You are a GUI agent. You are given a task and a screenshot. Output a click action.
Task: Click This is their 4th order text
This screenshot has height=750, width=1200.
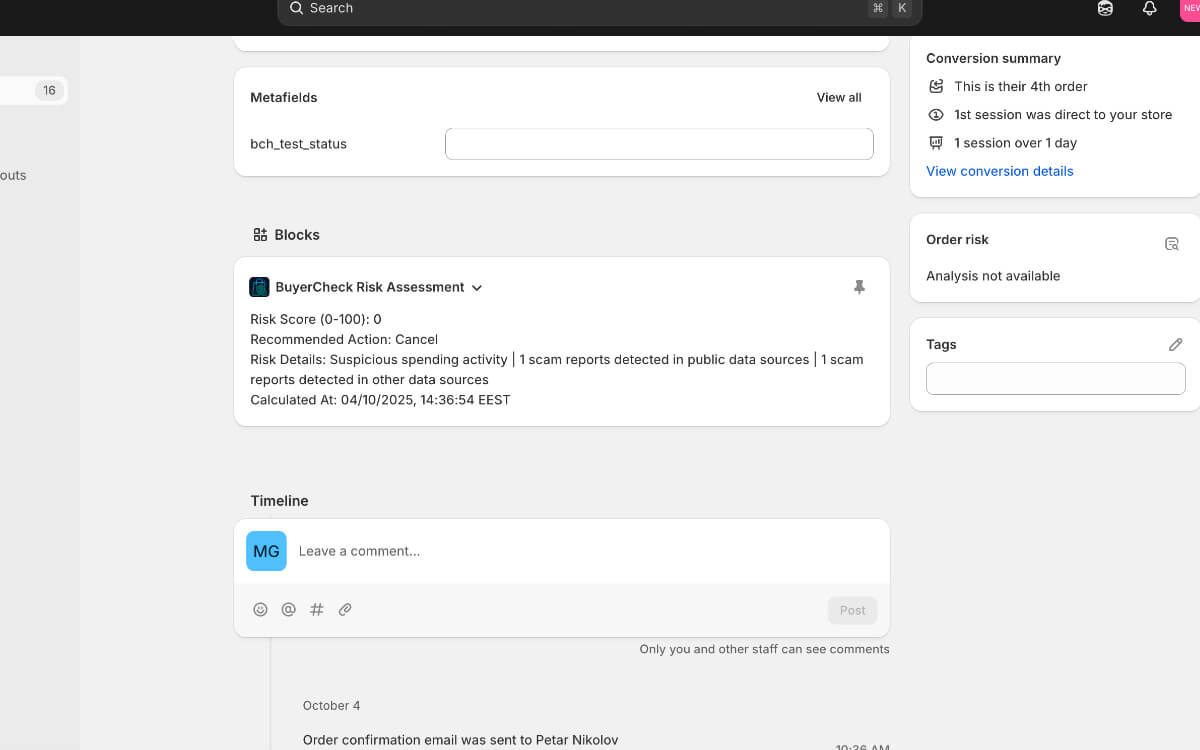click(1020, 87)
